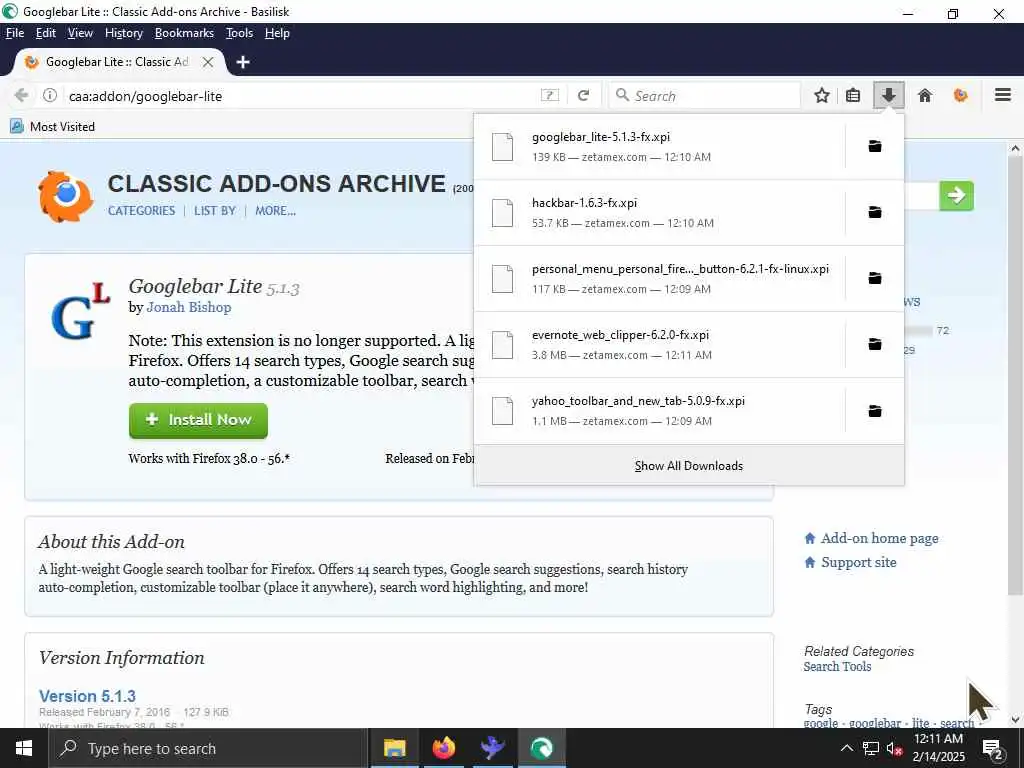This screenshot has height=768, width=1024.
Task: Click the Classic Add-ons Archive logo
Action: coord(65,196)
